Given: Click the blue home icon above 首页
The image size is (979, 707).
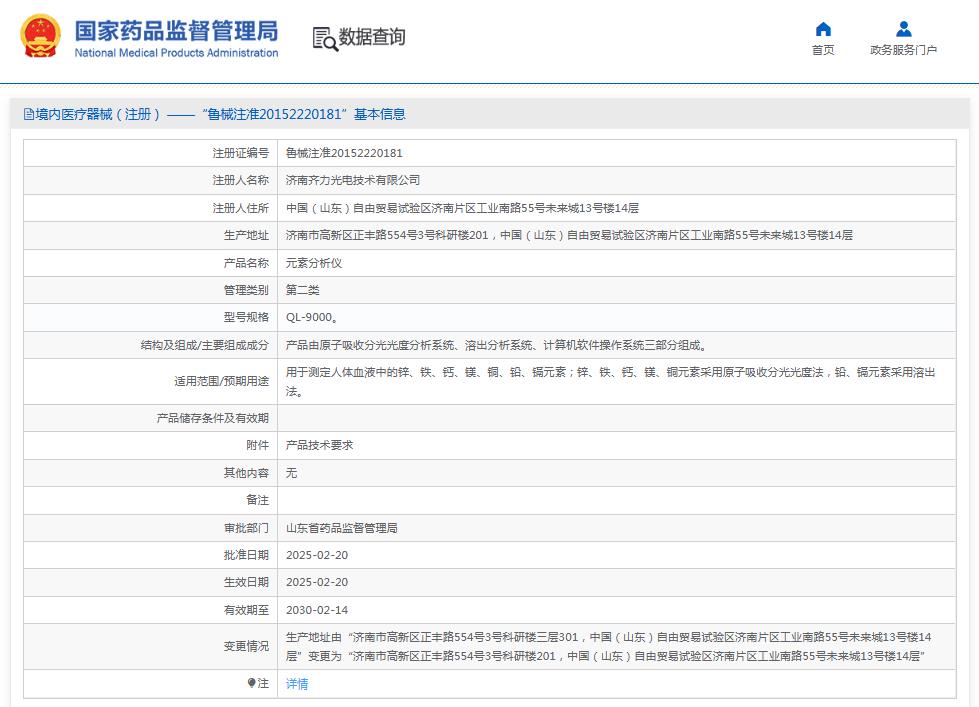Looking at the screenshot, I should pyautogui.click(x=822, y=31).
